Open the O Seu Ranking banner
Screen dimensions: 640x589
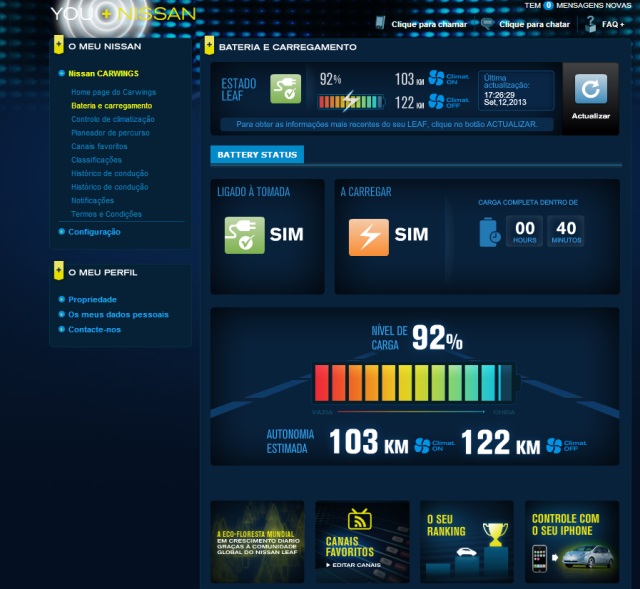(x=467, y=542)
